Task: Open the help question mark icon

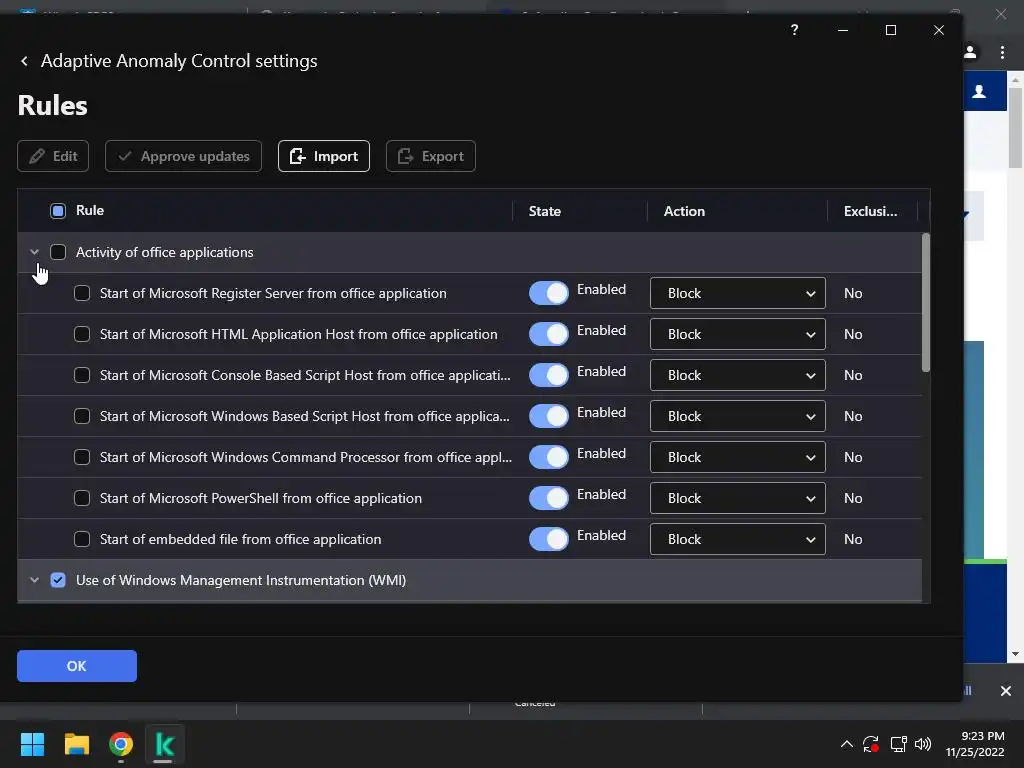Action: tap(794, 30)
